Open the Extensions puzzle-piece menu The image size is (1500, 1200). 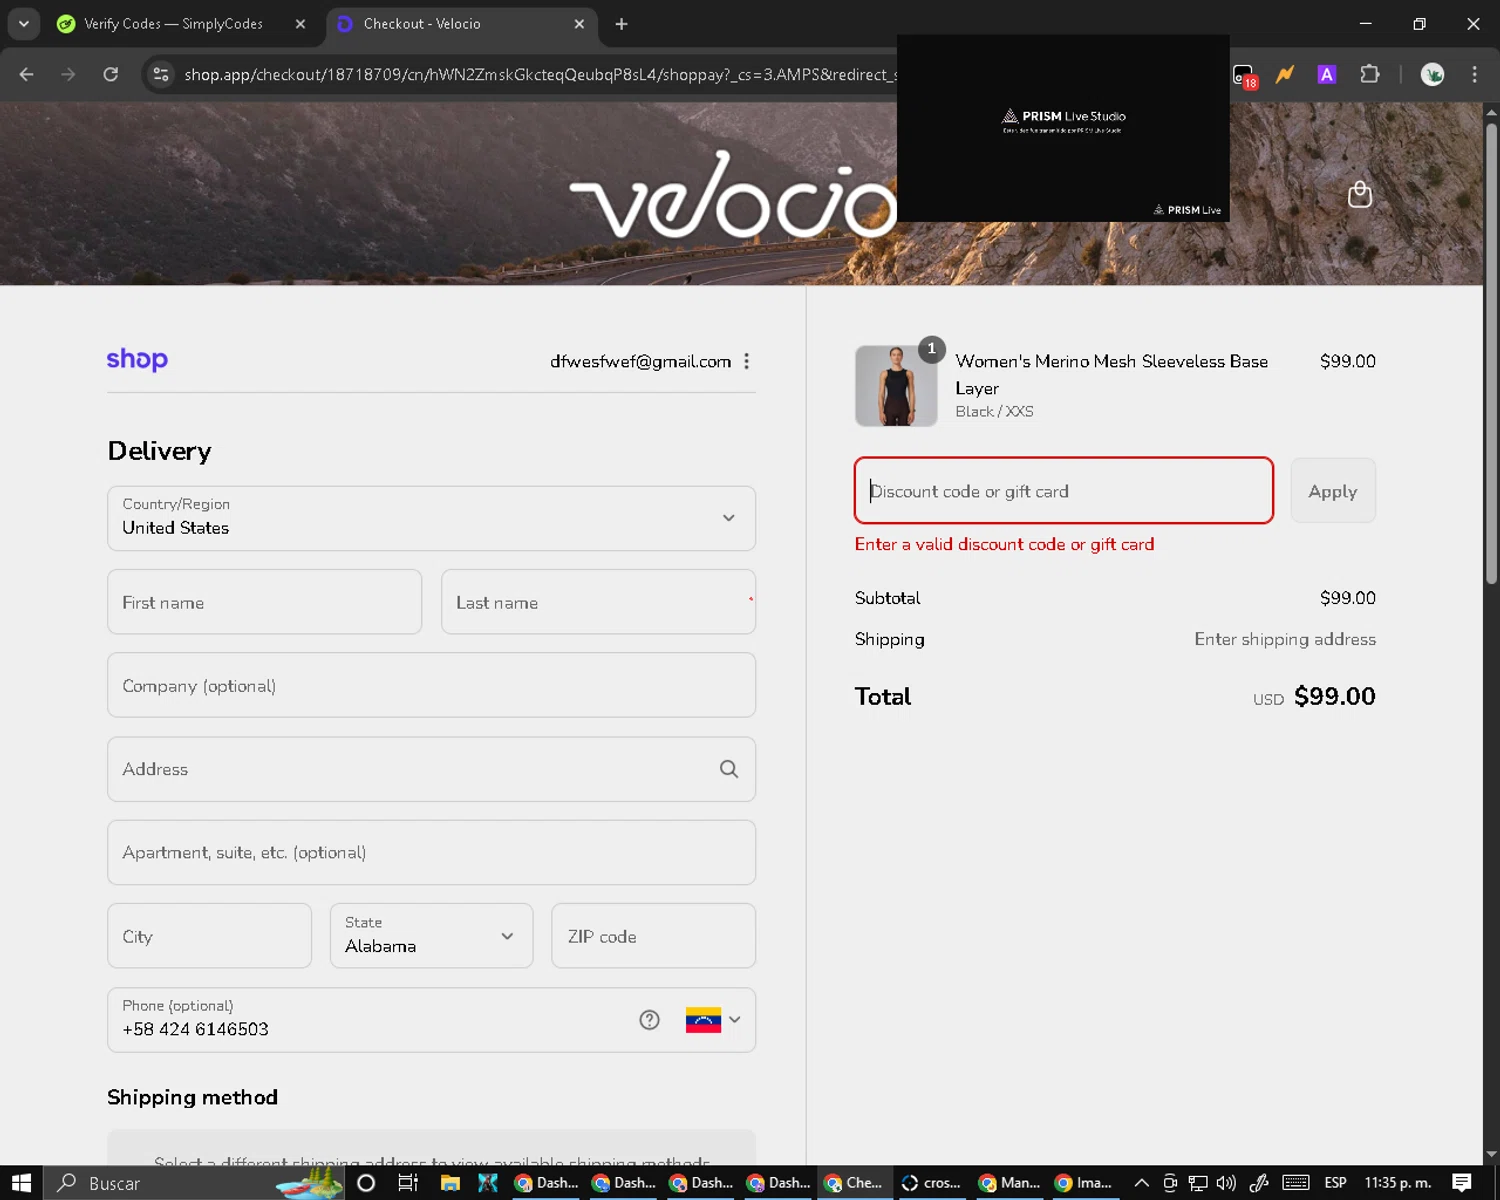1370,74
